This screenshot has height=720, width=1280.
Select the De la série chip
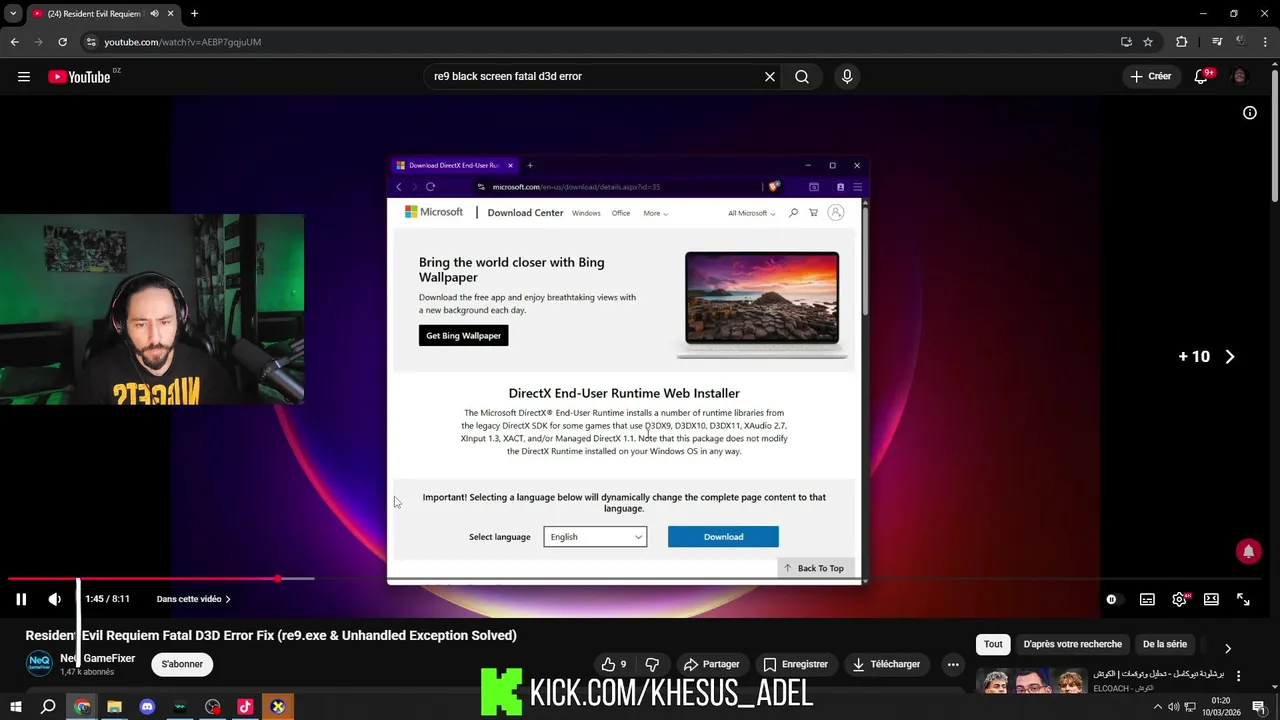pos(1165,644)
